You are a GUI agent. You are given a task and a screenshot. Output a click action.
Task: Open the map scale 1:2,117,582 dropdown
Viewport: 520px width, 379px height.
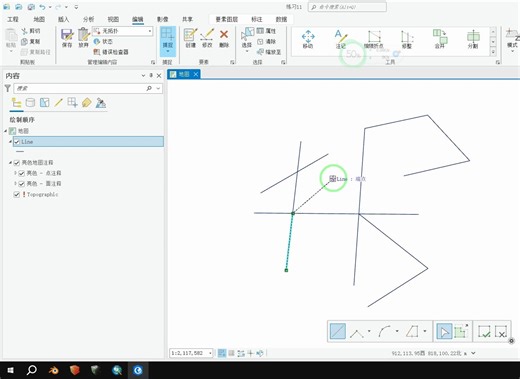(x=210, y=353)
